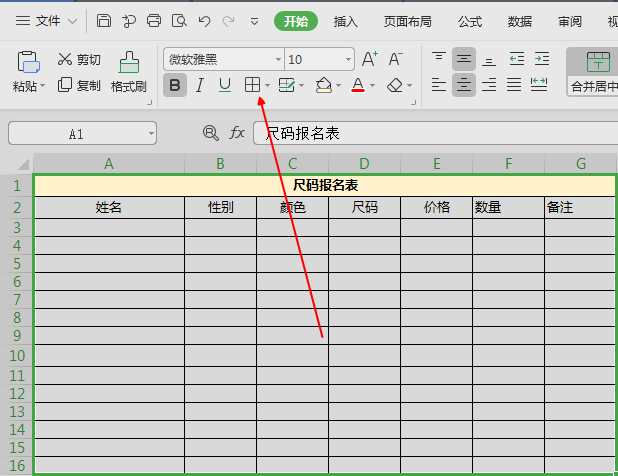The height and width of the screenshot is (476, 618).
Task: Open the 数据 tab
Action: pos(519,21)
